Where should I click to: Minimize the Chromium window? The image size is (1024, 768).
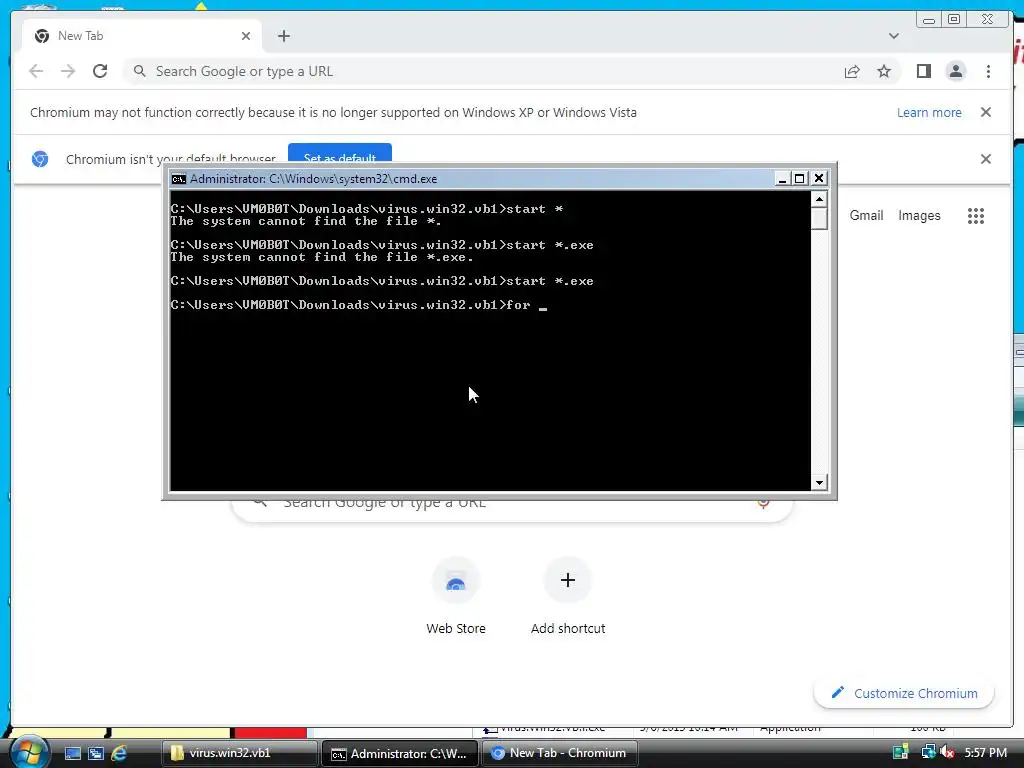point(929,20)
